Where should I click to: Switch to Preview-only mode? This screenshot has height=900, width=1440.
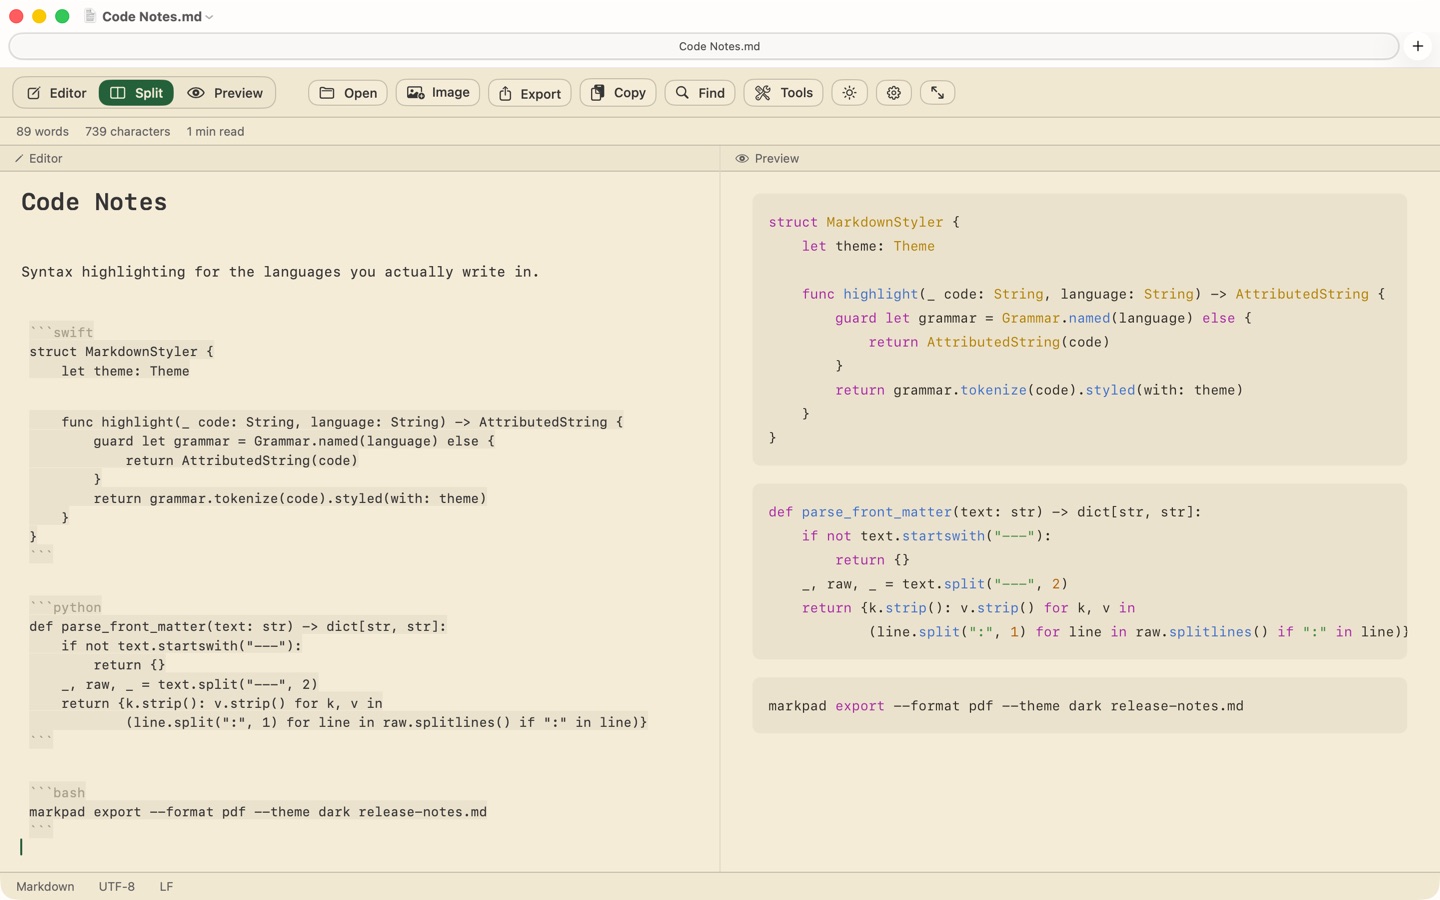(225, 93)
